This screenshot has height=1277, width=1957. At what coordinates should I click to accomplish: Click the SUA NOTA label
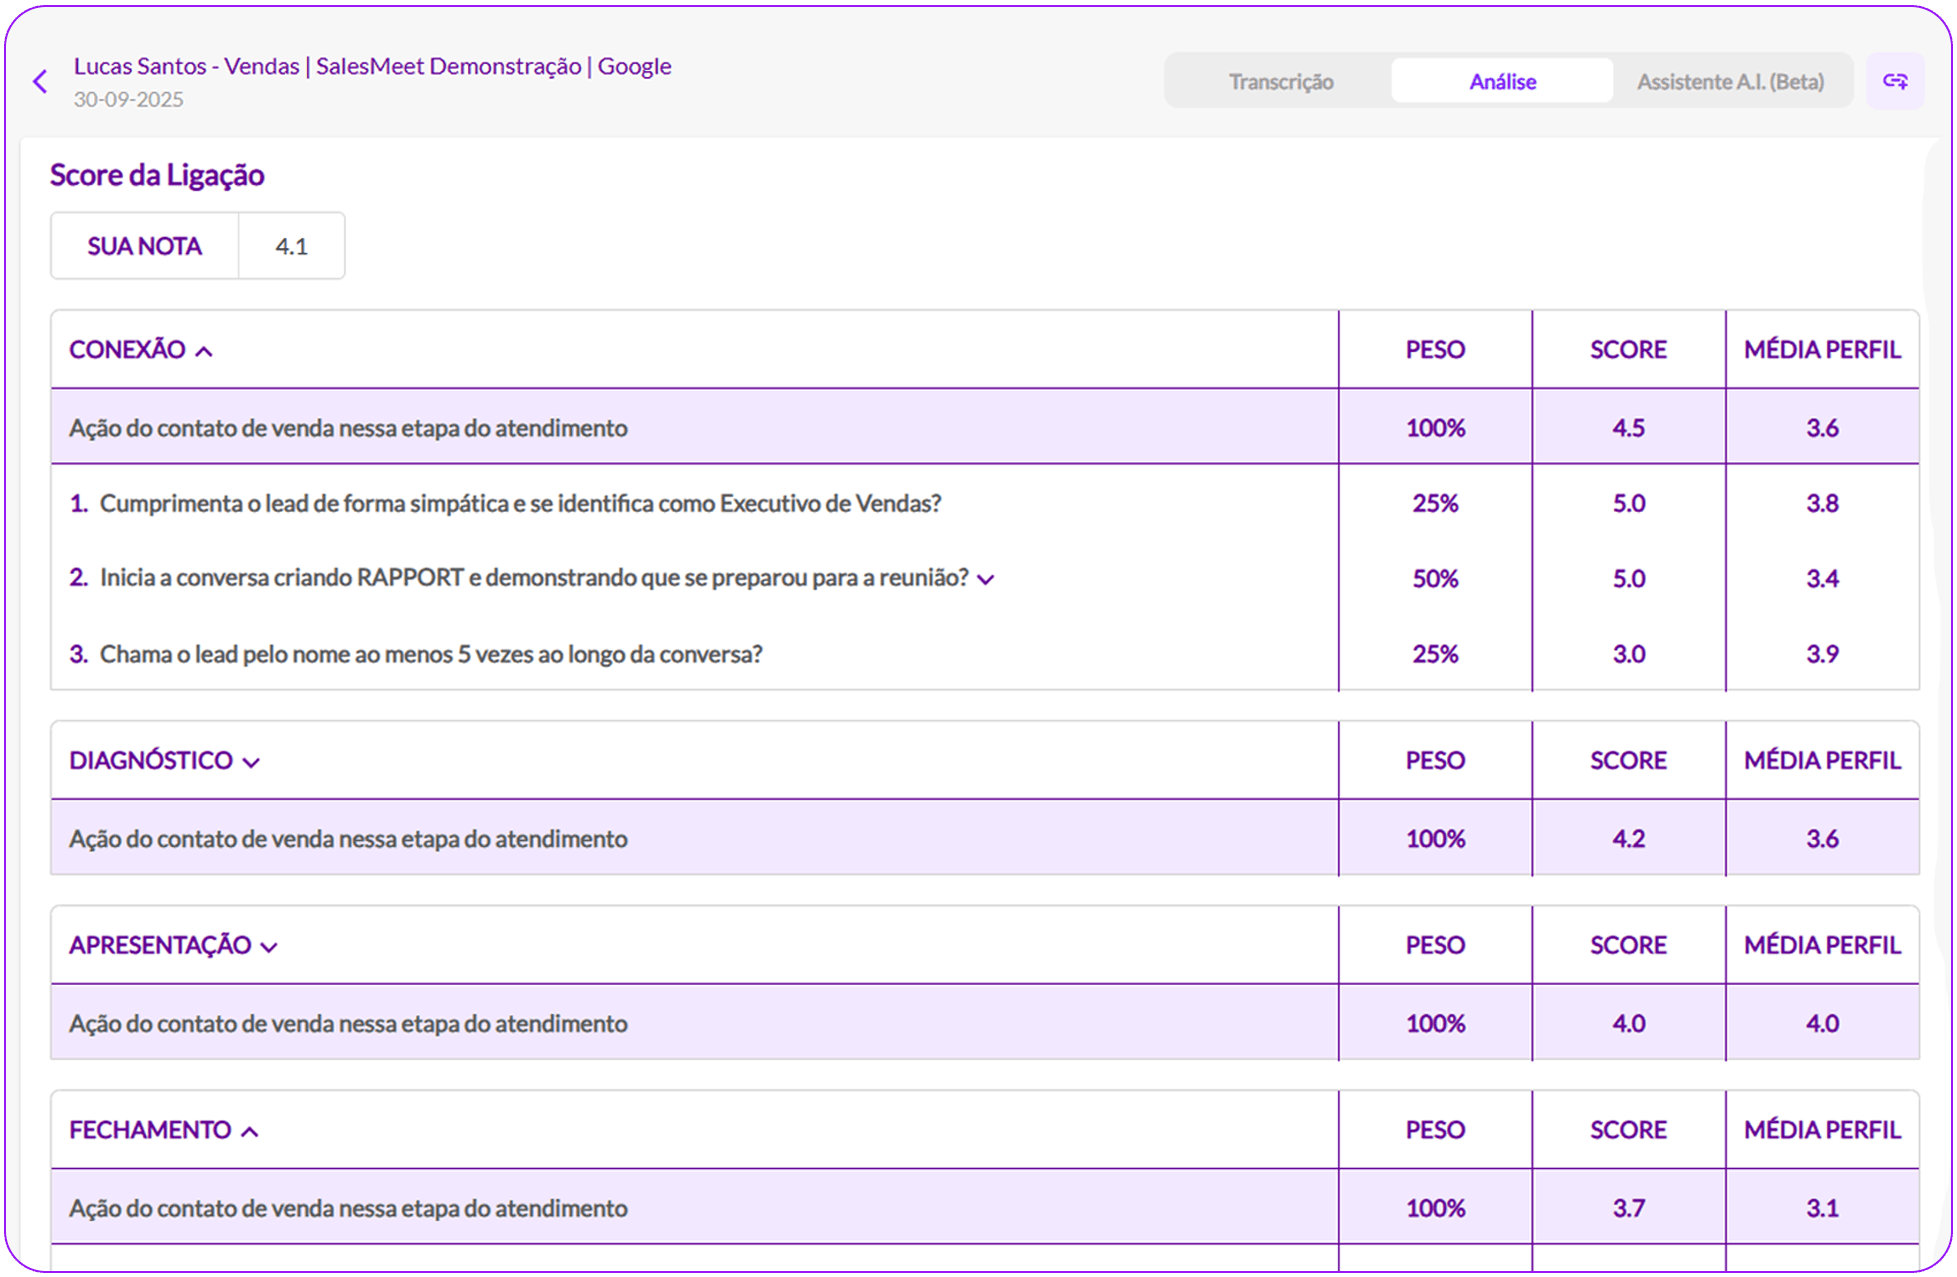144,246
